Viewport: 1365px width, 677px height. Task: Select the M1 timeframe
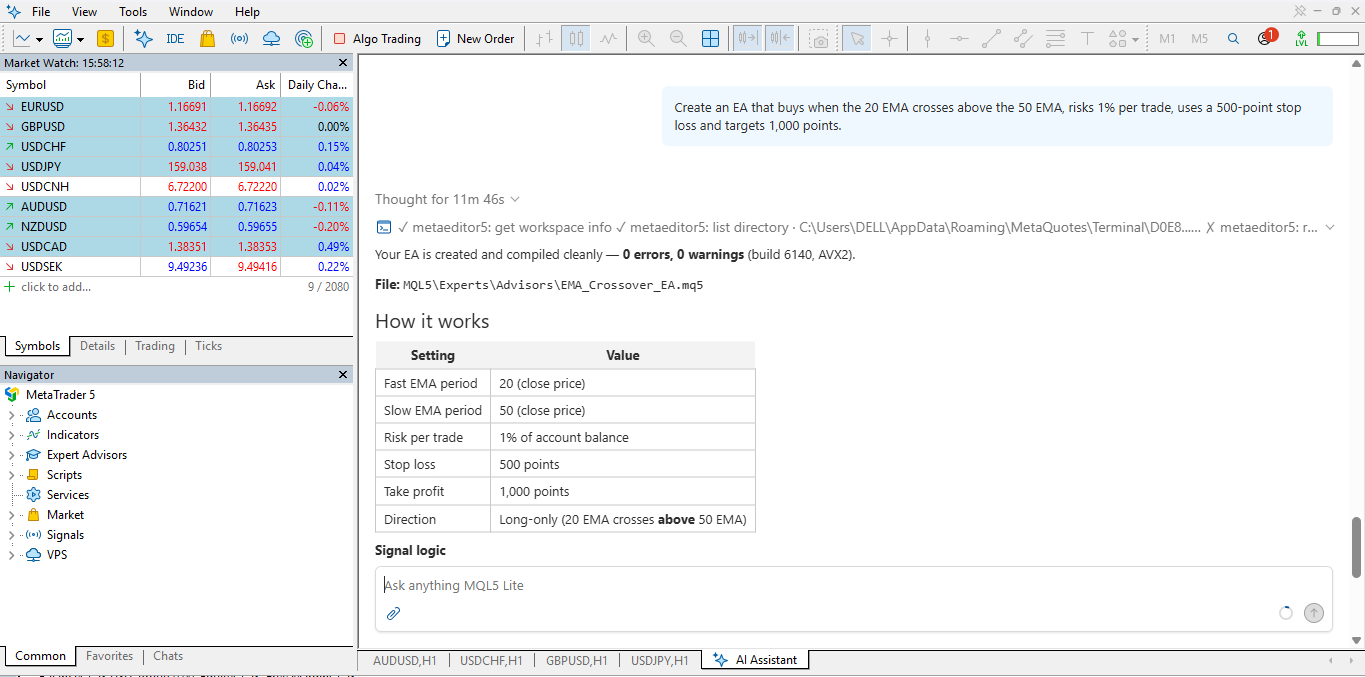[1167, 39]
